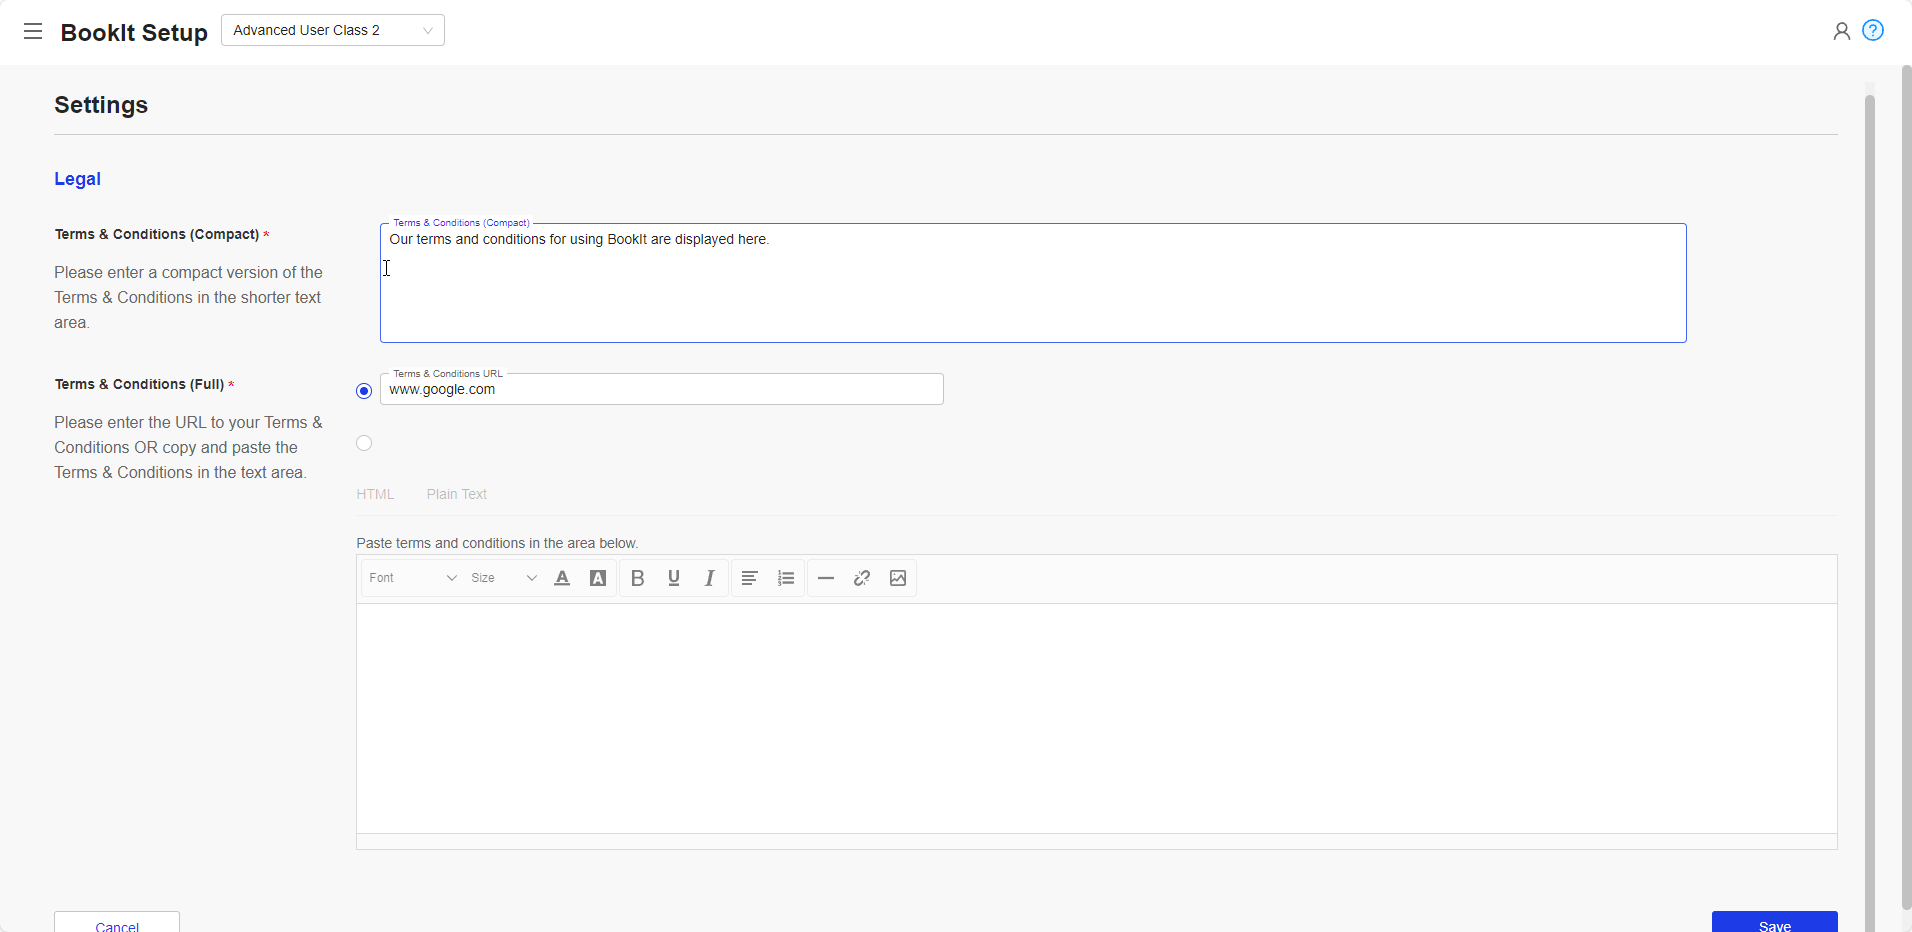Insert a link using the link icon
1912x932 pixels.
click(862, 578)
